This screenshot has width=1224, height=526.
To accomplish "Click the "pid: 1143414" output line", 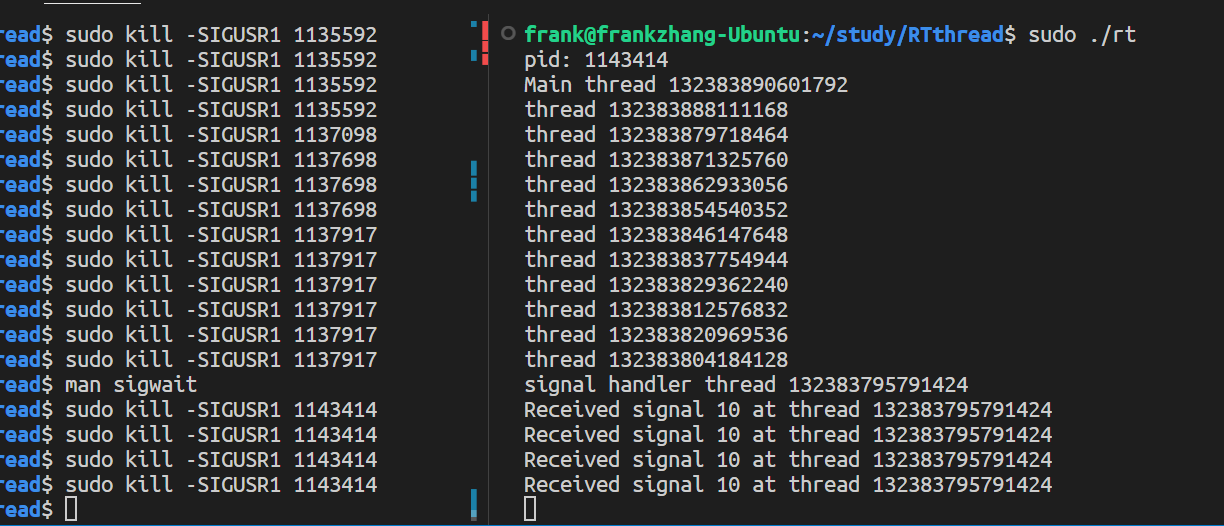I will pyautogui.click(x=596, y=60).
